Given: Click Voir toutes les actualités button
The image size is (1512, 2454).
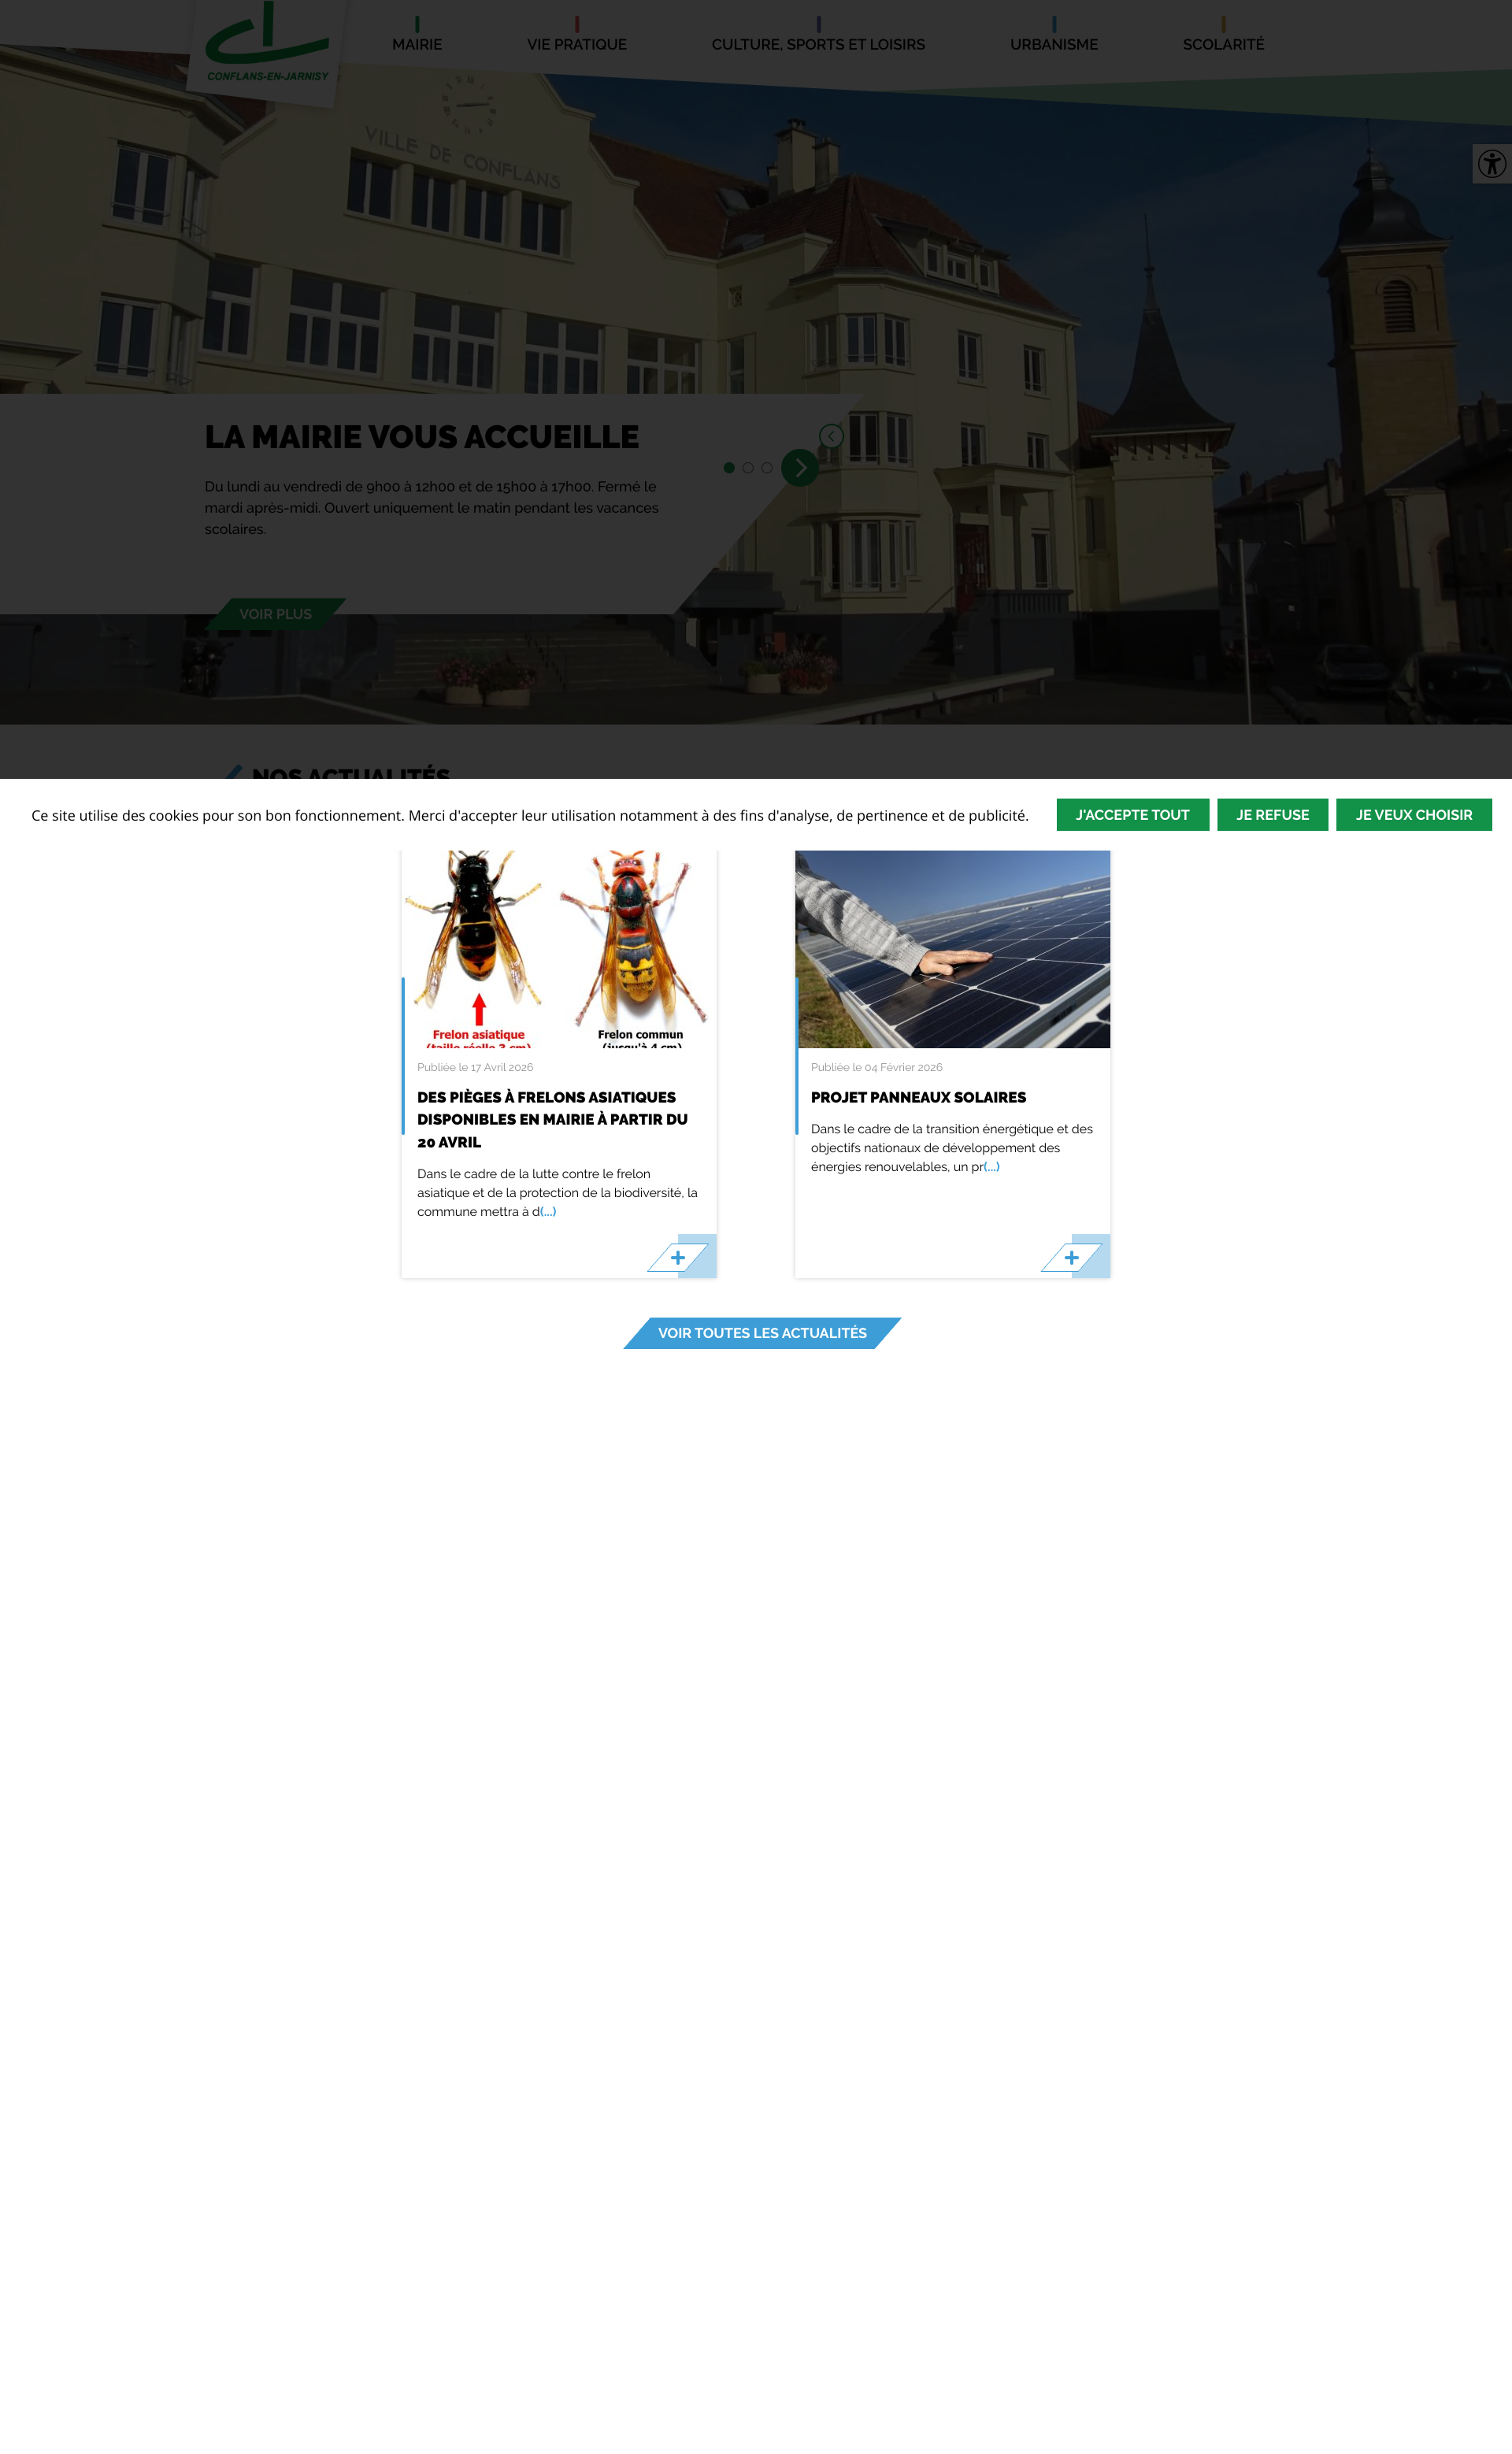Looking at the screenshot, I should click(x=762, y=1333).
